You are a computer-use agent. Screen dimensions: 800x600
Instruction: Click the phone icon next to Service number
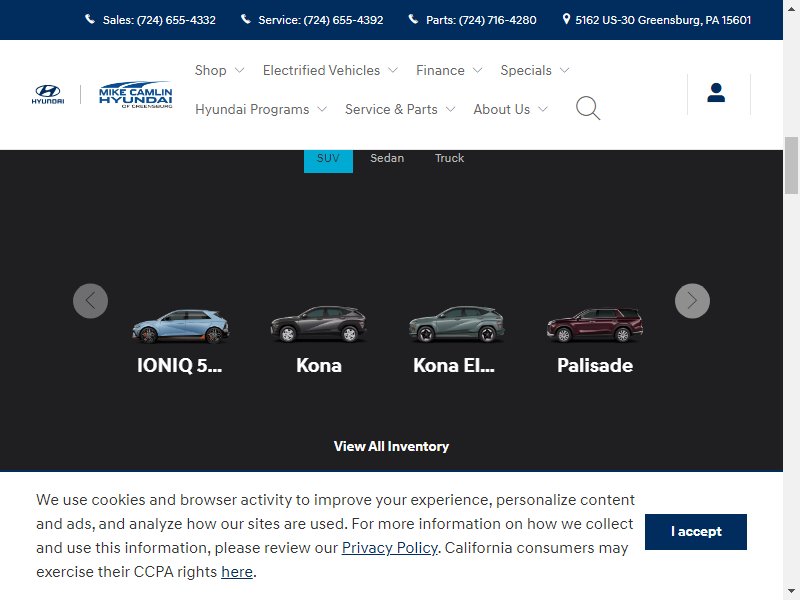(246, 19)
